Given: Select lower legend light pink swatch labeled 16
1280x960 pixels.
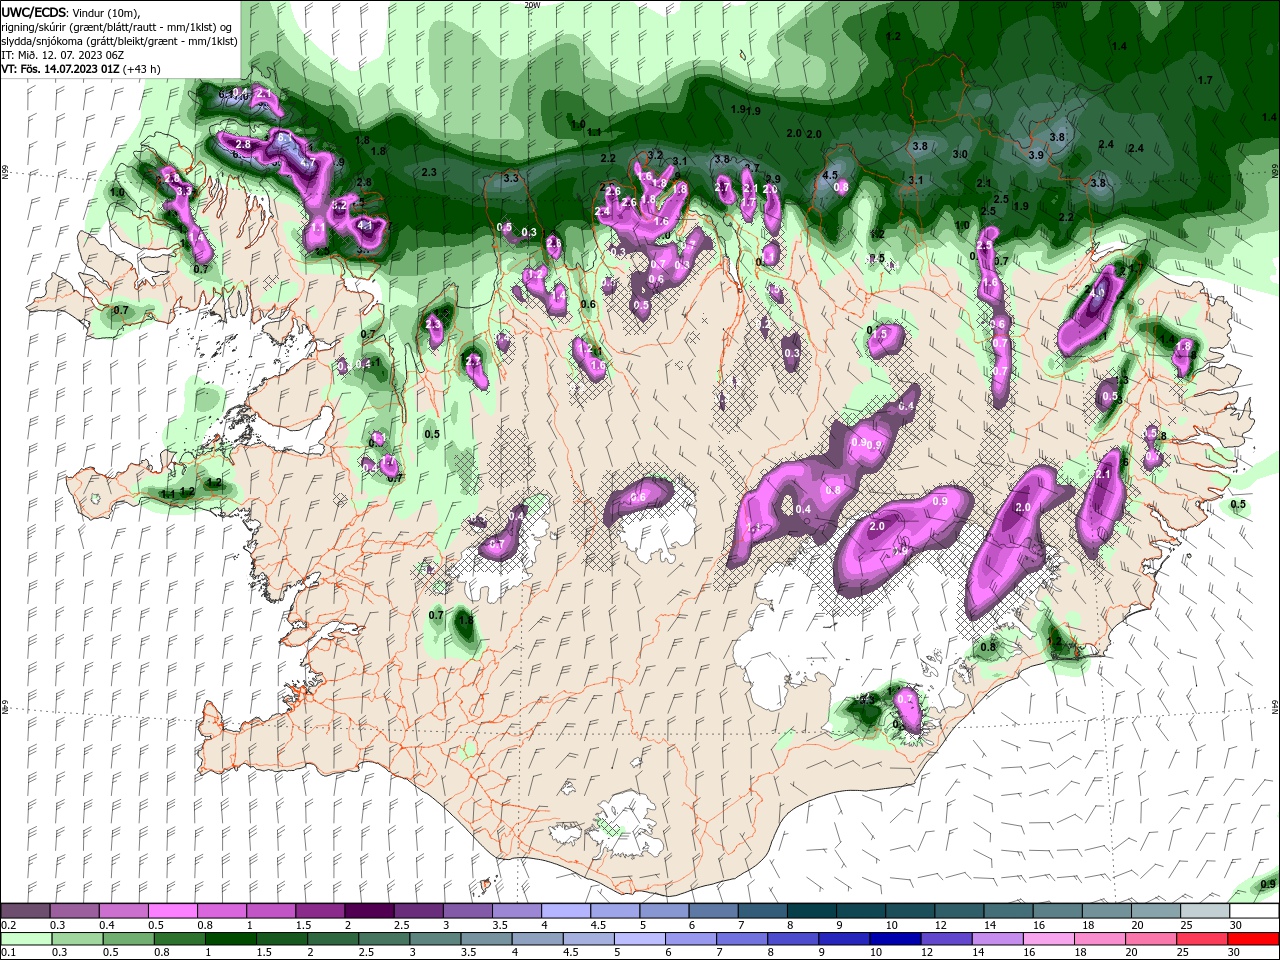Looking at the screenshot, I should (1049, 938).
